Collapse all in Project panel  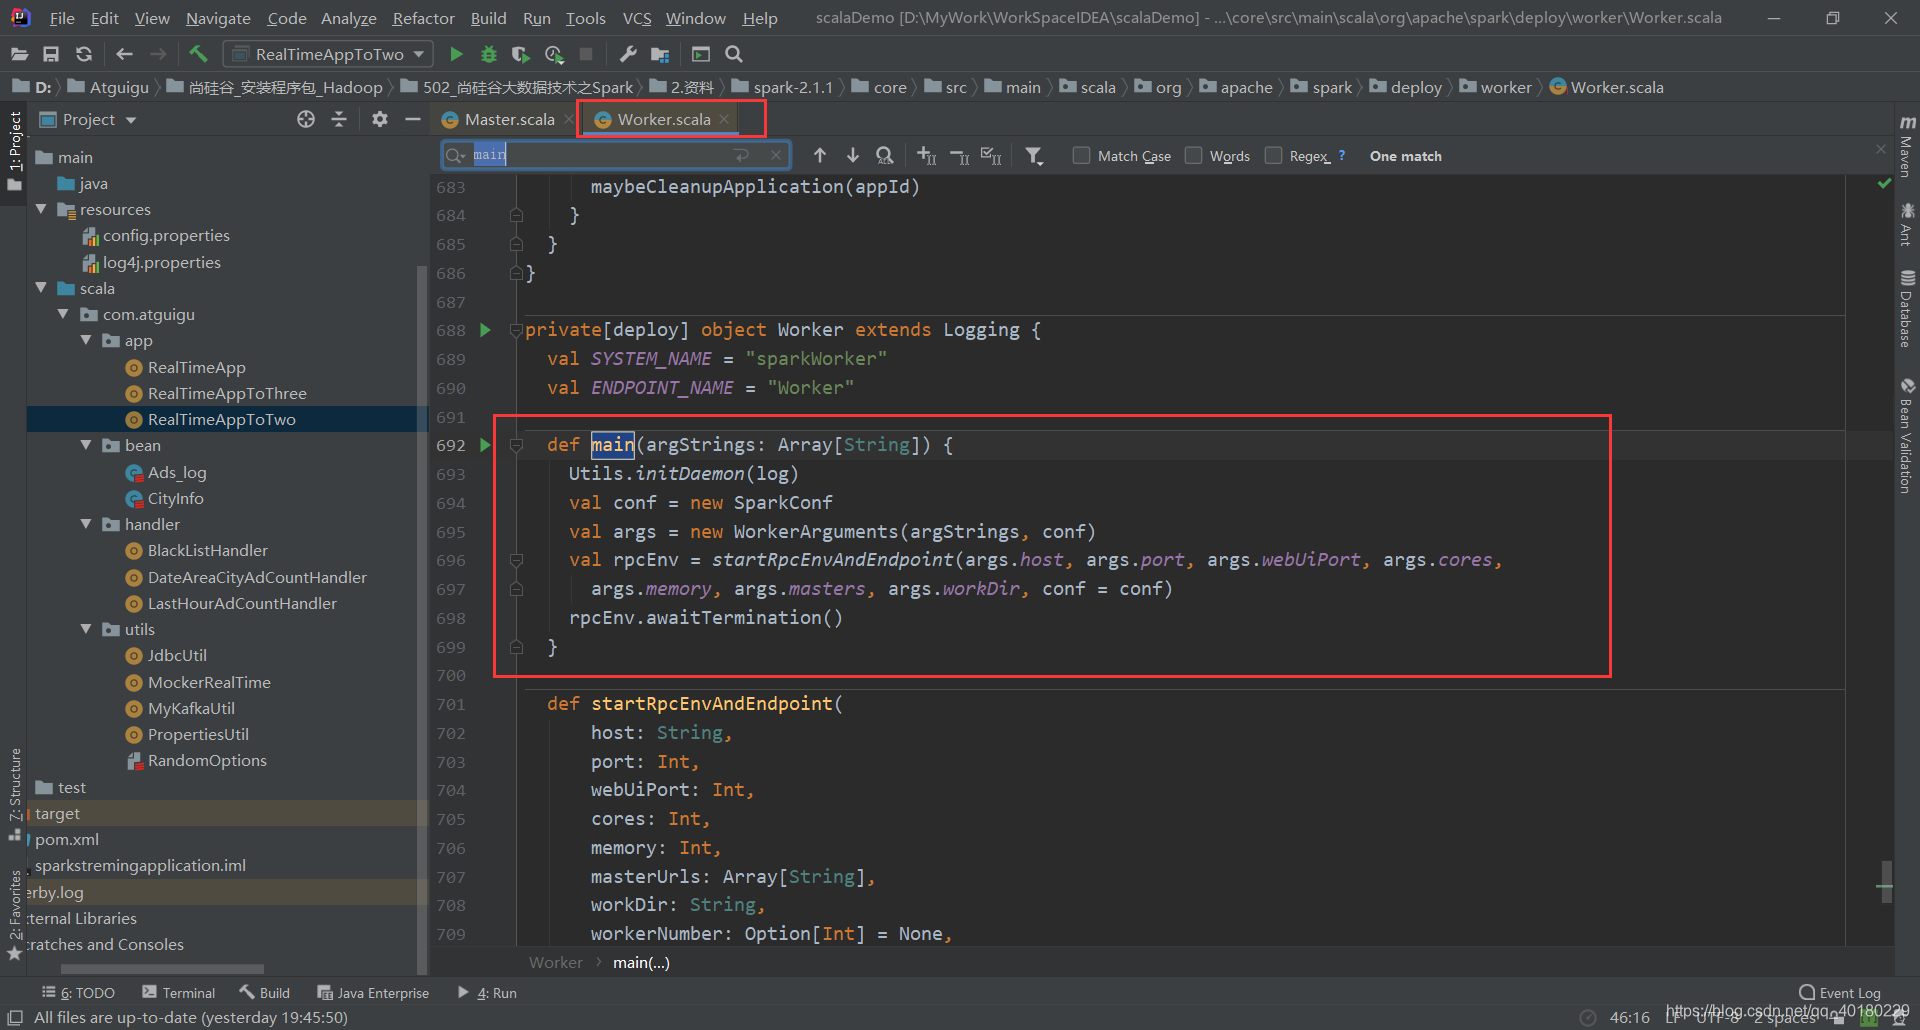[339, 119]
